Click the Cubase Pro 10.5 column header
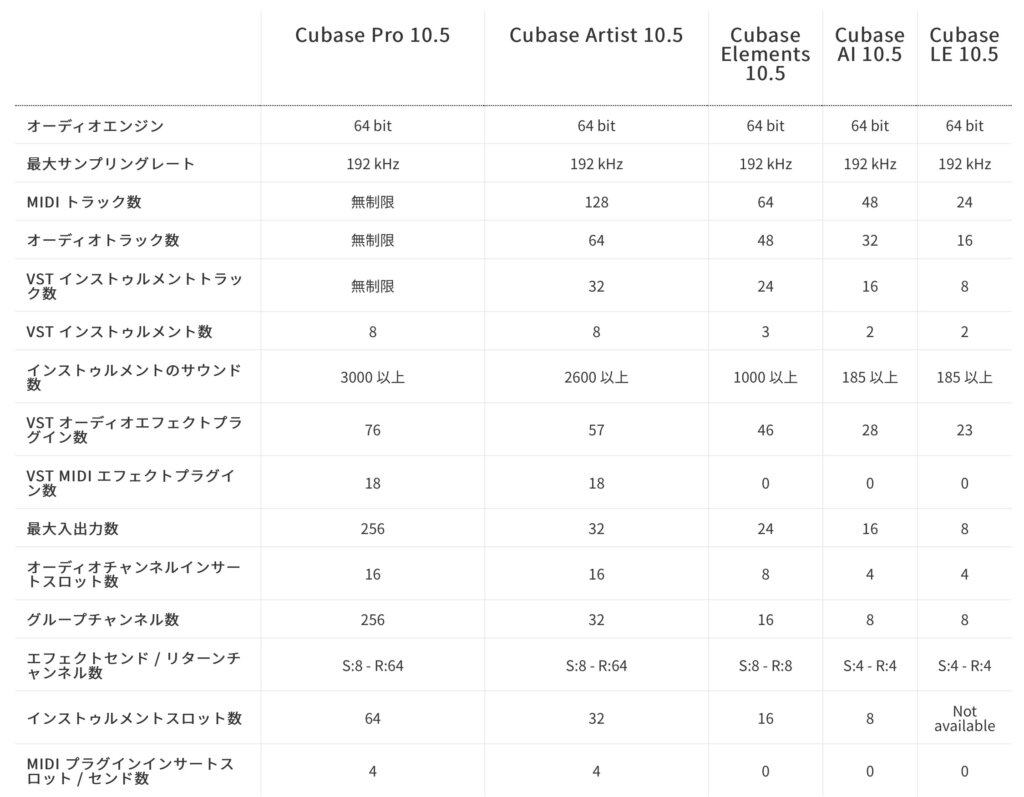 [x=372, y=35]
